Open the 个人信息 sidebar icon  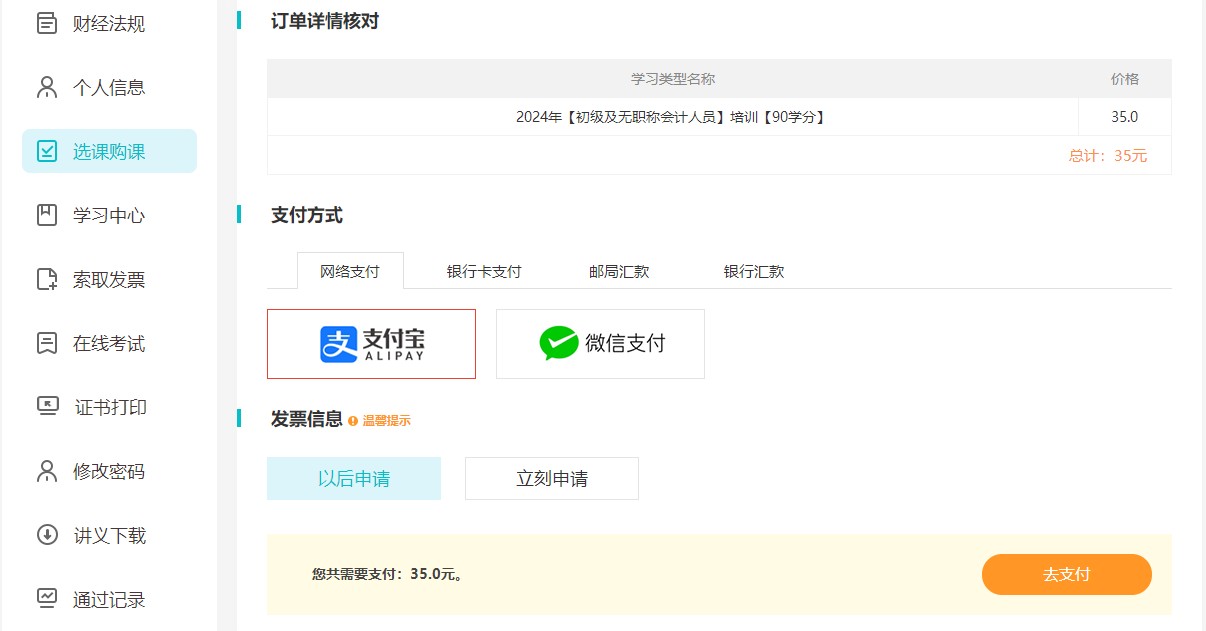click(x=46, y=87)
